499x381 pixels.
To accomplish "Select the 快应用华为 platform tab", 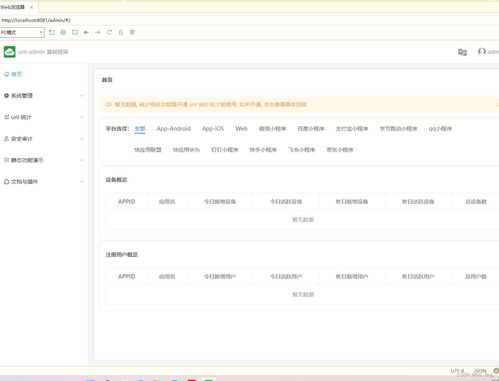I will pos(186,150).
